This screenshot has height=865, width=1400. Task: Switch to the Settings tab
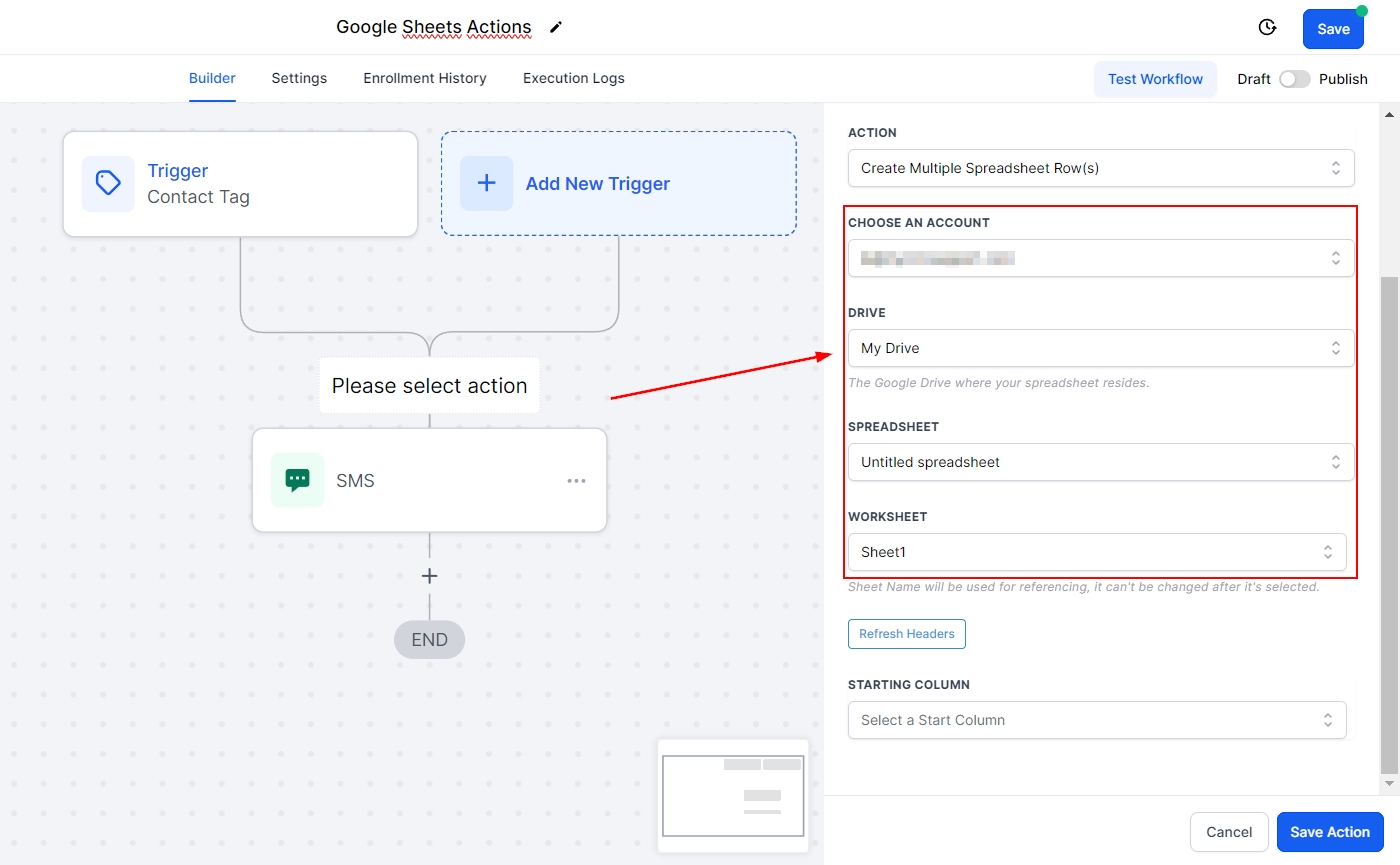(x=299, y=78)
